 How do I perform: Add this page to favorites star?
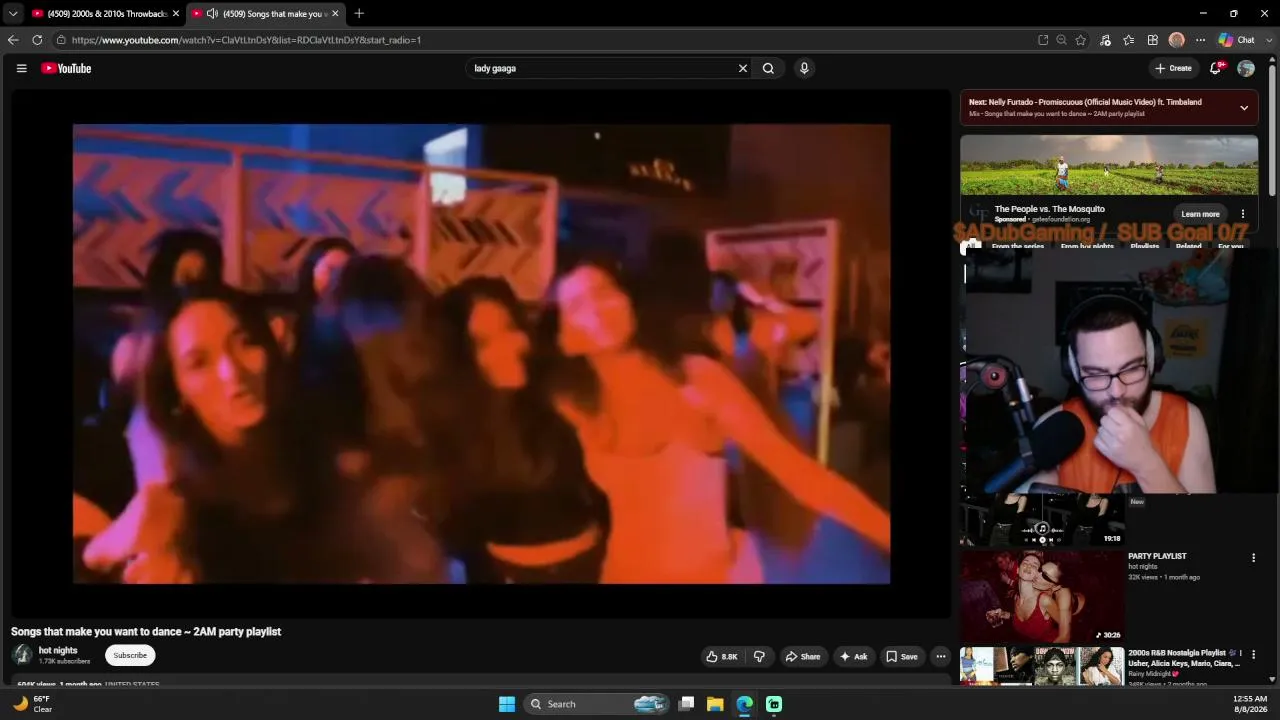click(1081, 40)
